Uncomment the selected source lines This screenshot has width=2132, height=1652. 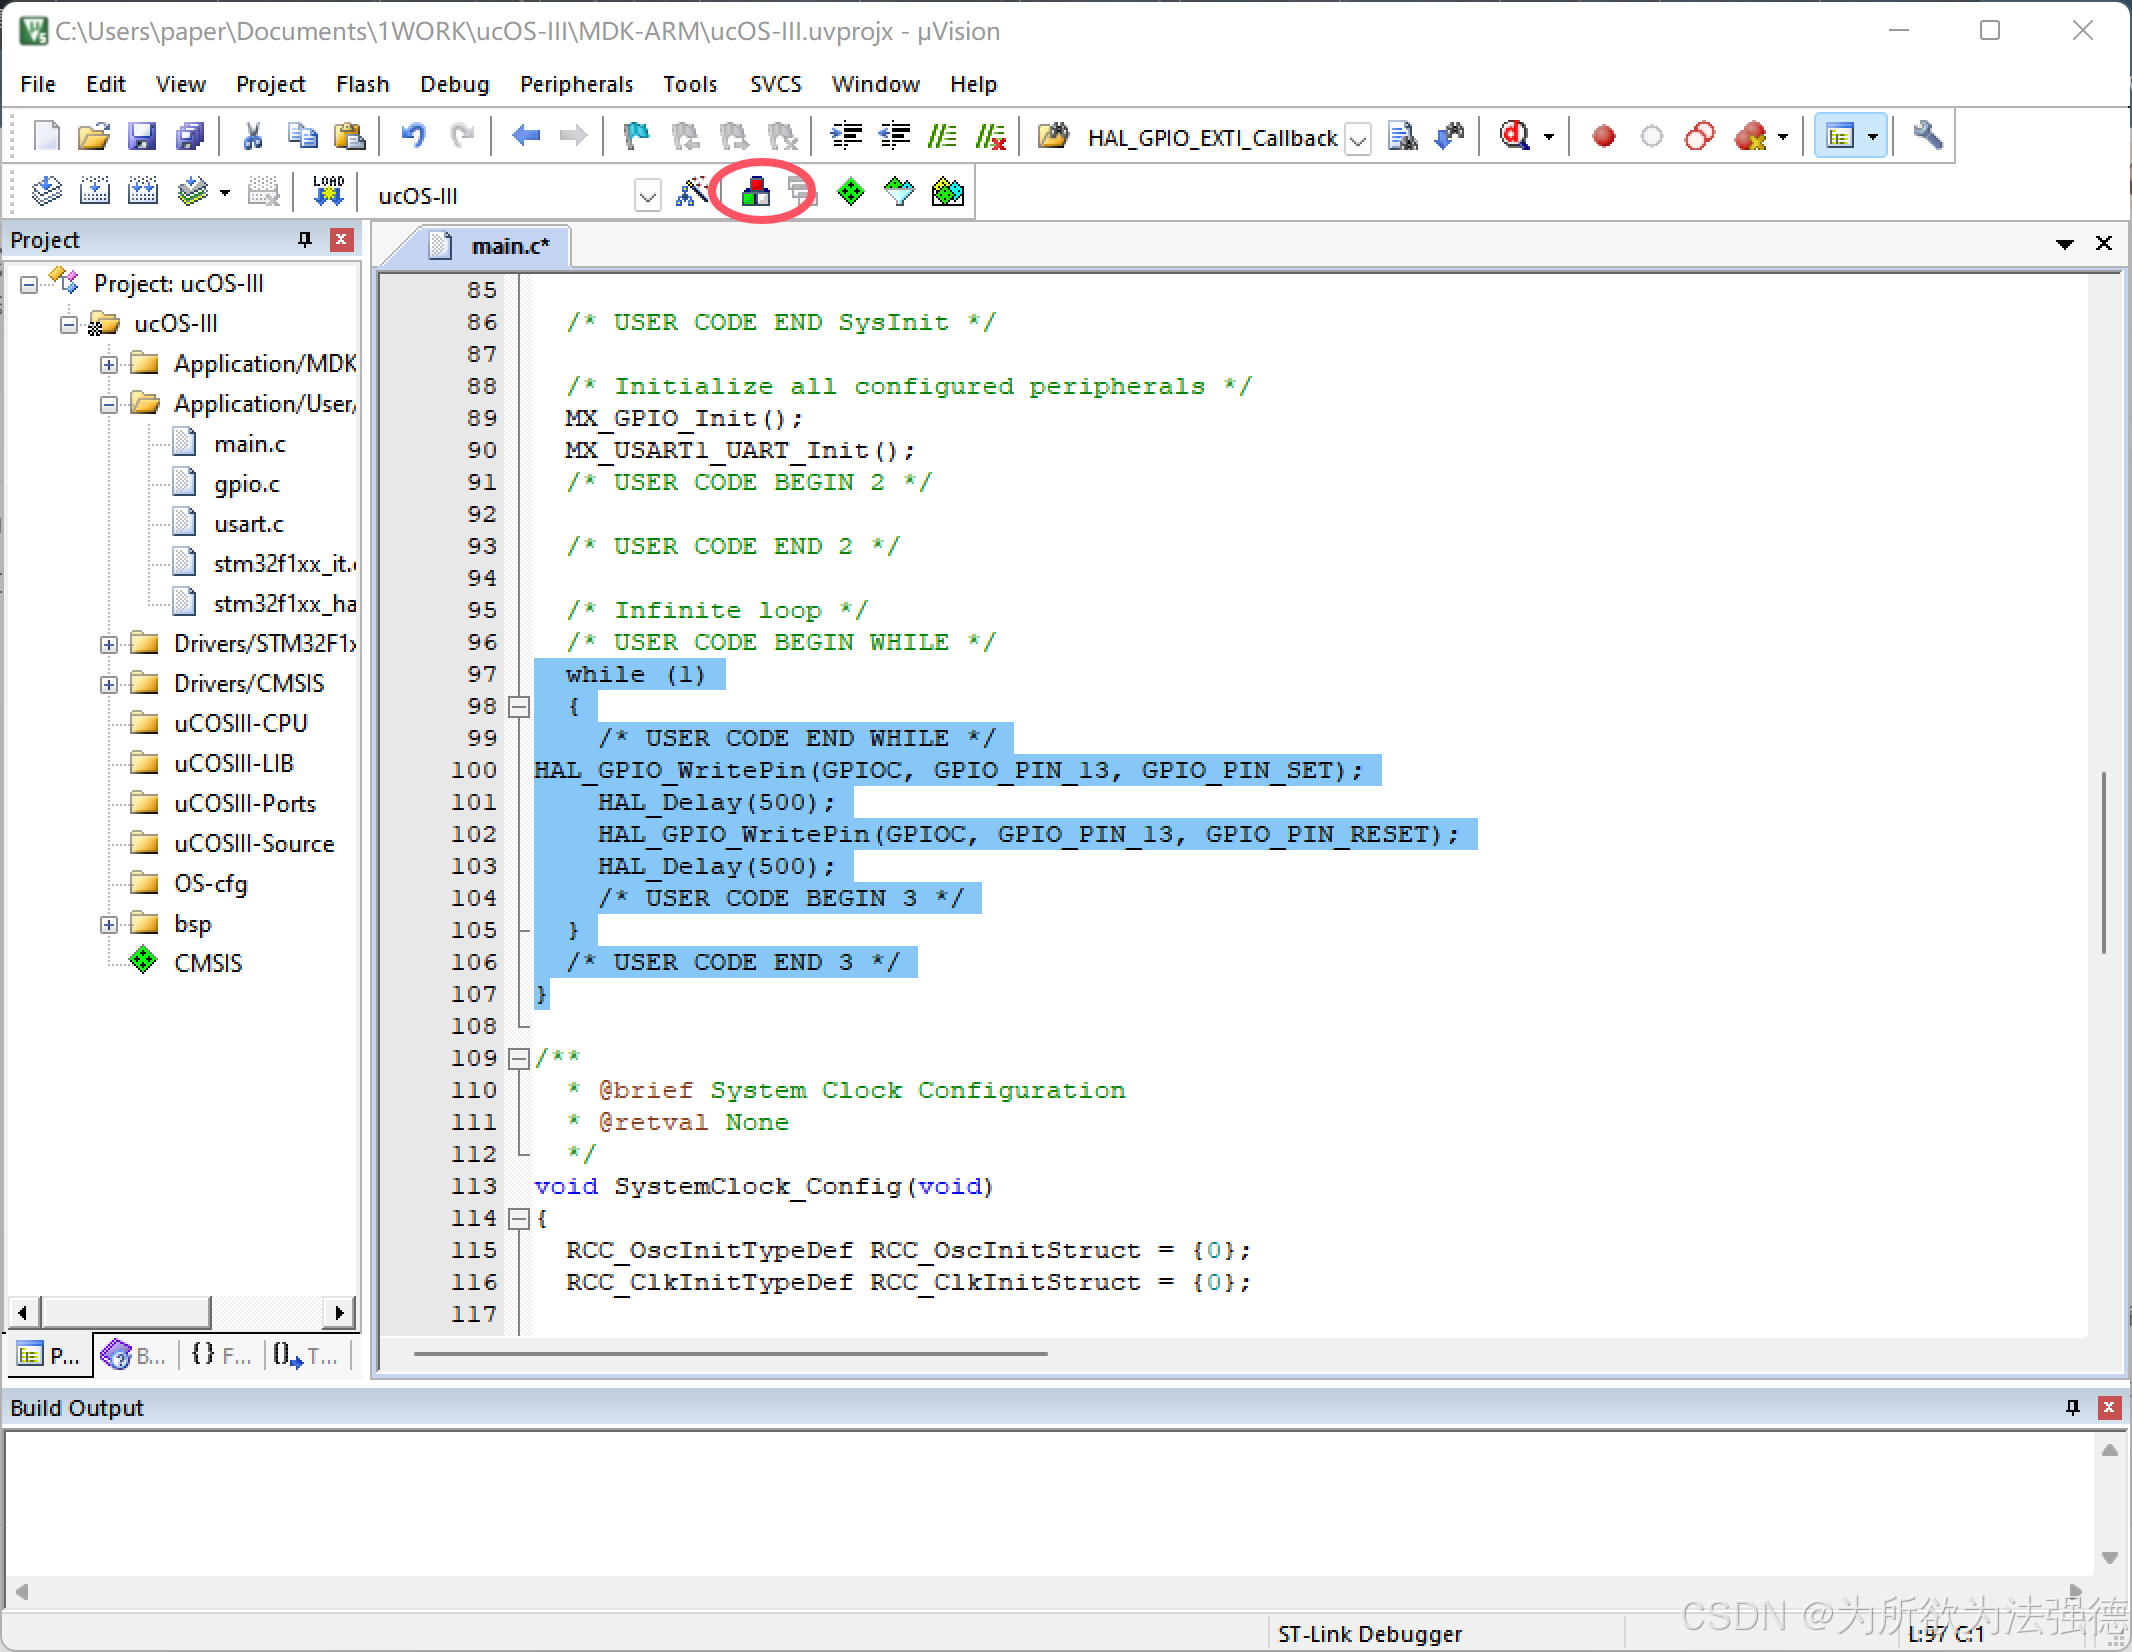[991, 136]
